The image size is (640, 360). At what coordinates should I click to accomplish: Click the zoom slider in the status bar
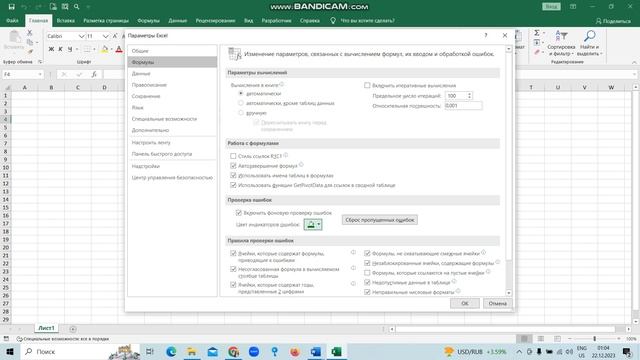(x=595, y=339)
